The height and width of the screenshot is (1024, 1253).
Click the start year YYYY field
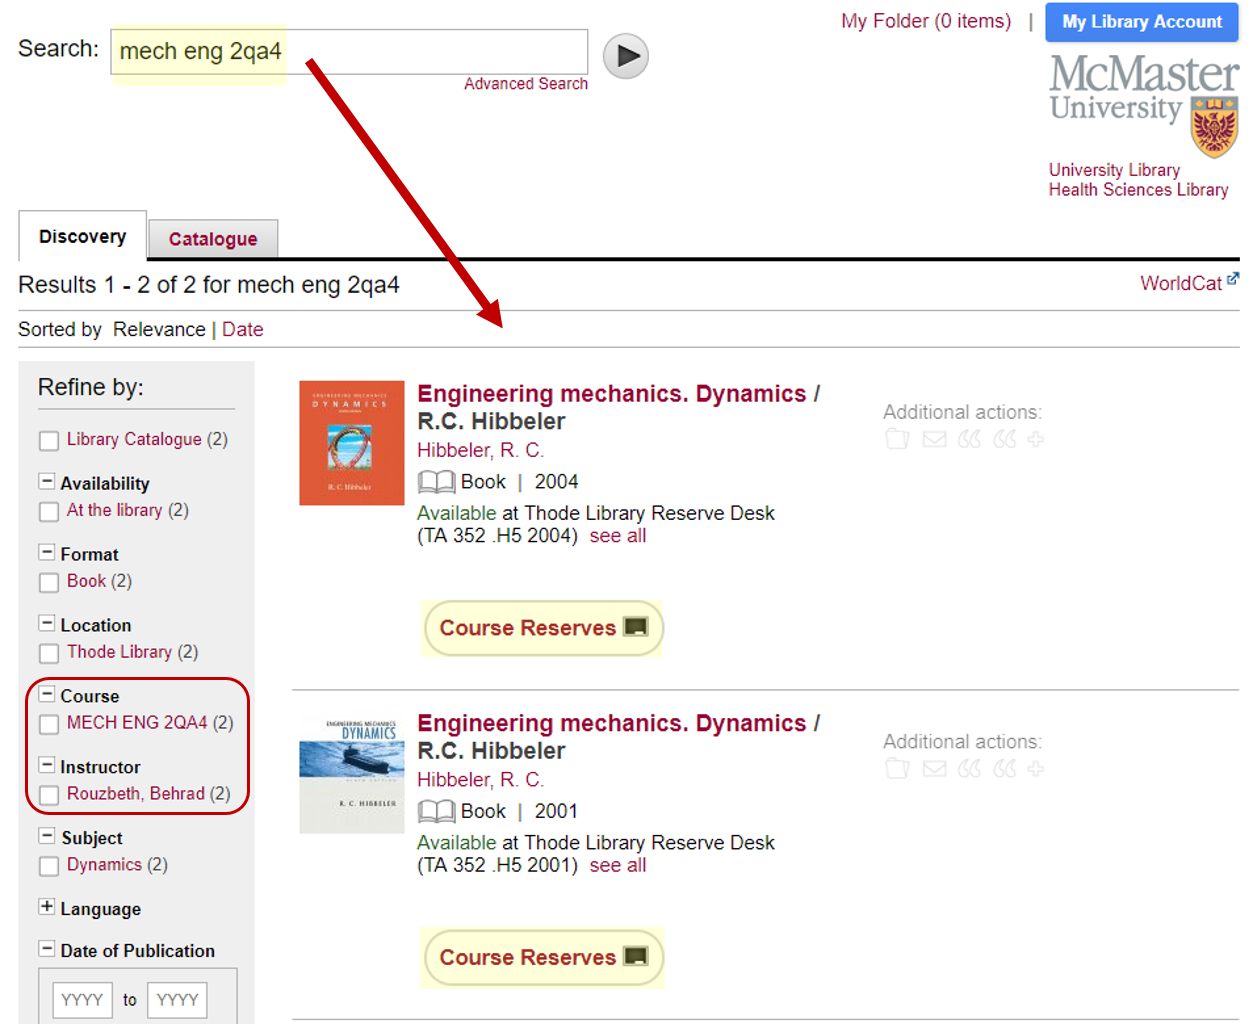coord(82,999)
